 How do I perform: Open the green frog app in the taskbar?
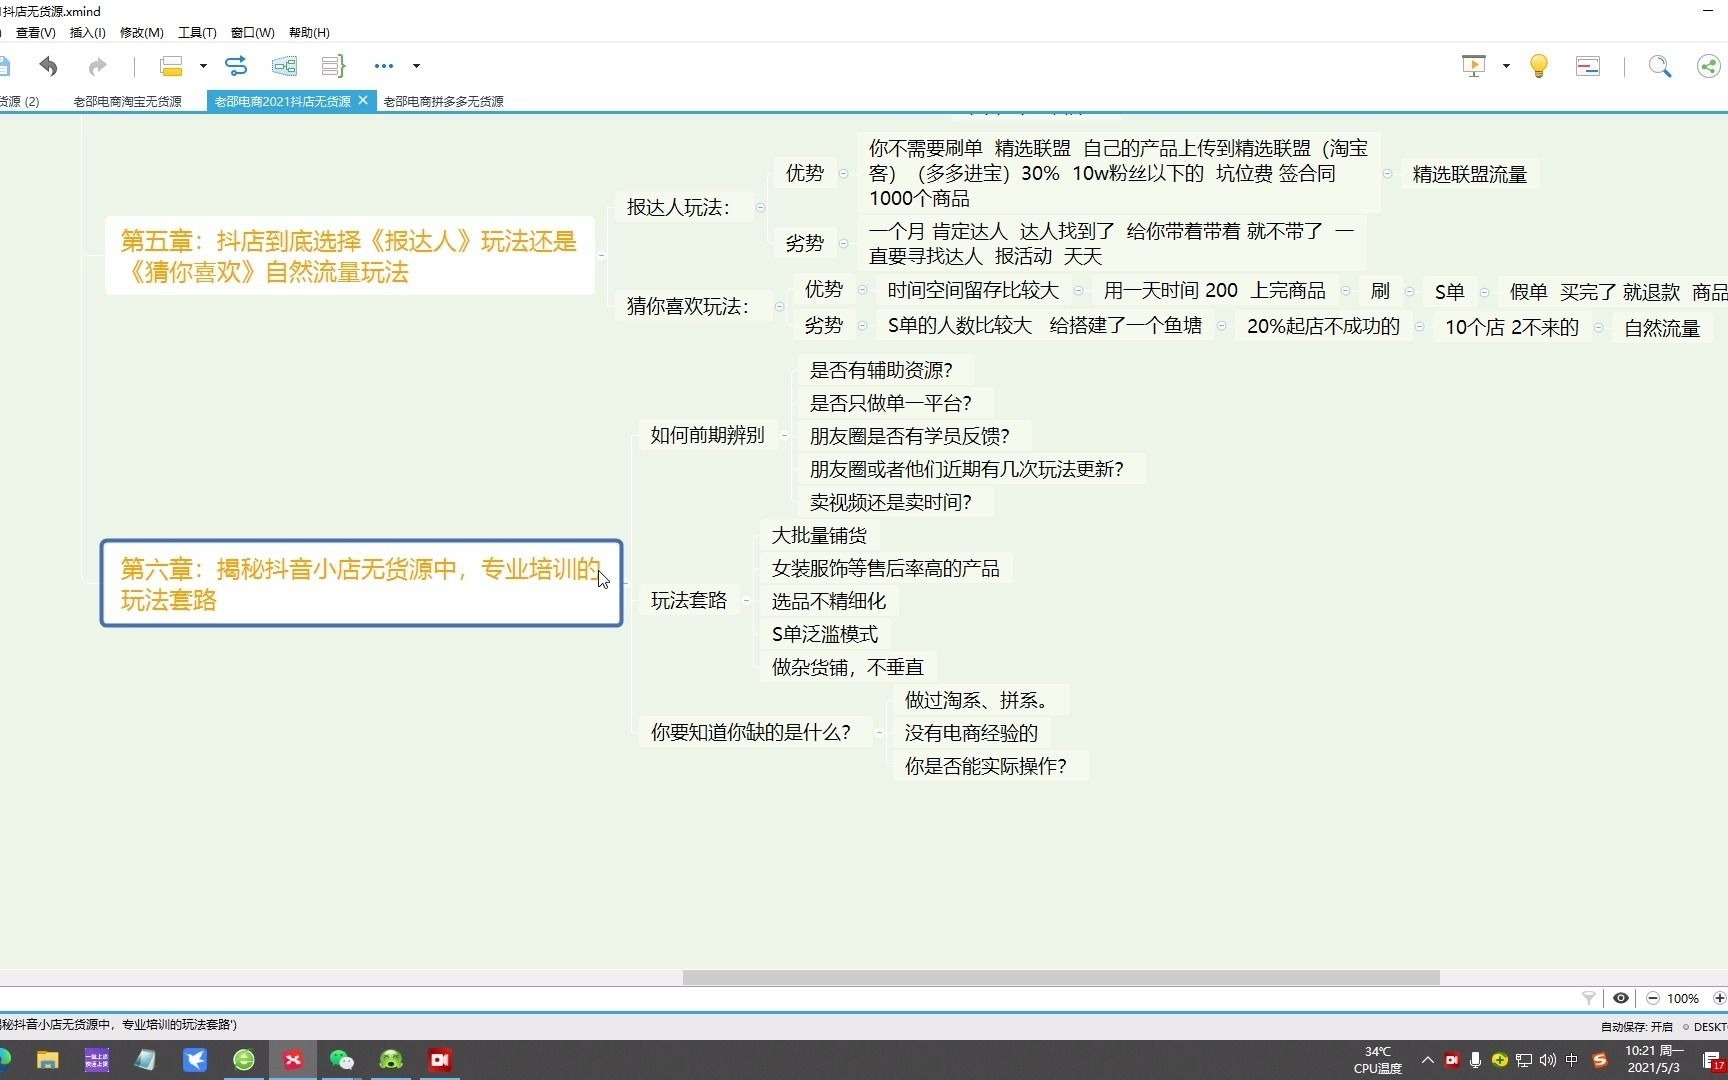[391, 1060]
